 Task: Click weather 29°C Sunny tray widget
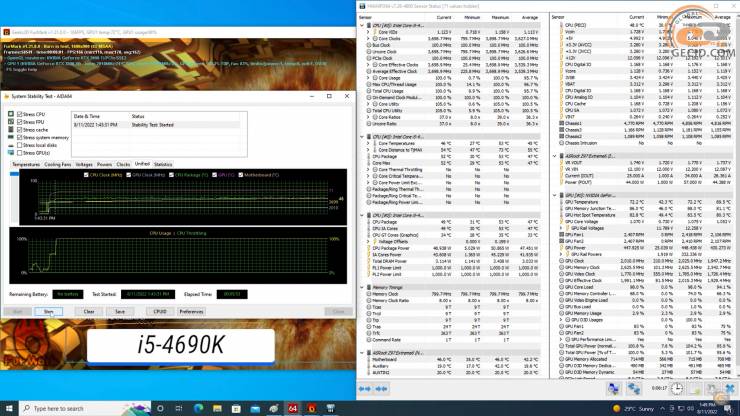[633, 408]
